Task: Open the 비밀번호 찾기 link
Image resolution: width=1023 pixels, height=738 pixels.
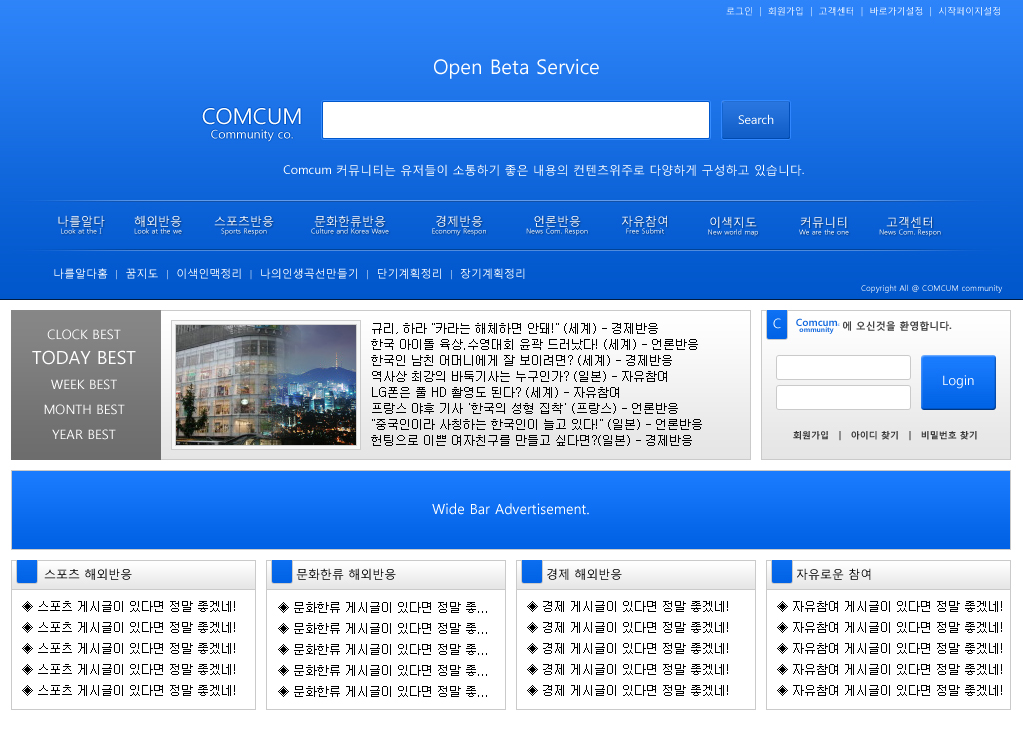Action: [949, 436]
